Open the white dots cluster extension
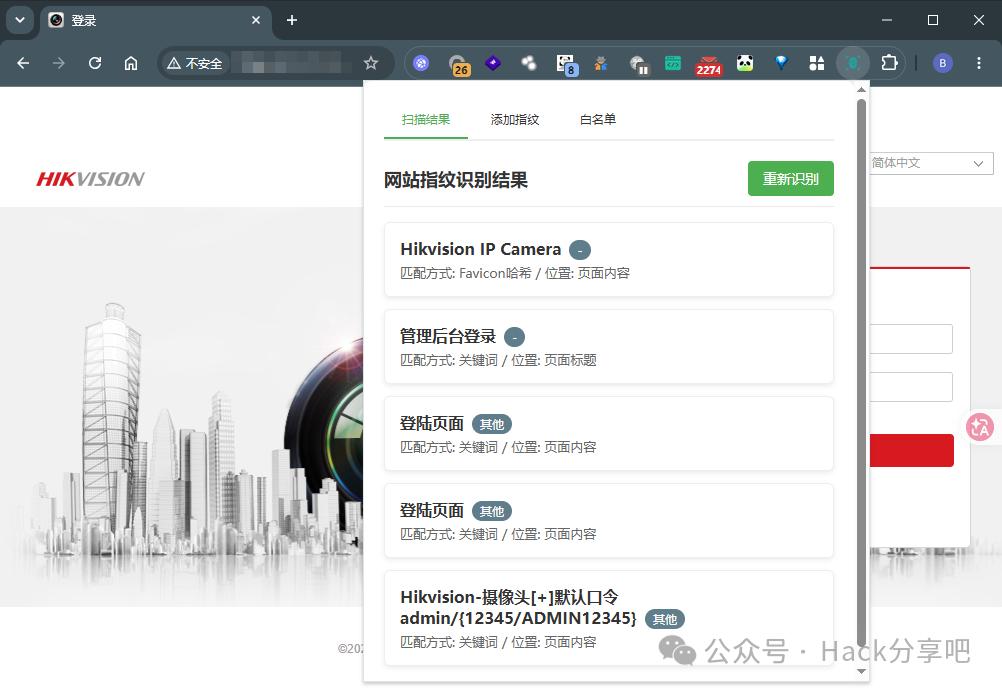This screenshot has width=1002, height=691. coord(528,63)
